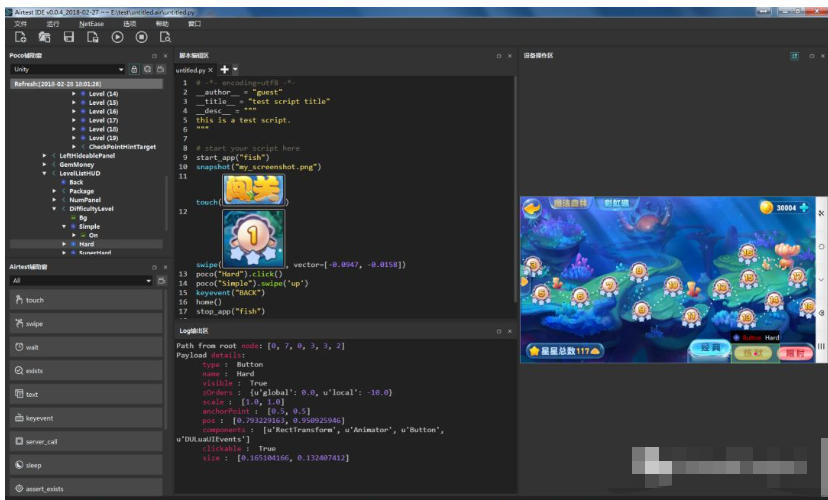Insert a keyevent command
Viewport: 828px width, 500px height.
(x=86, y=418)
